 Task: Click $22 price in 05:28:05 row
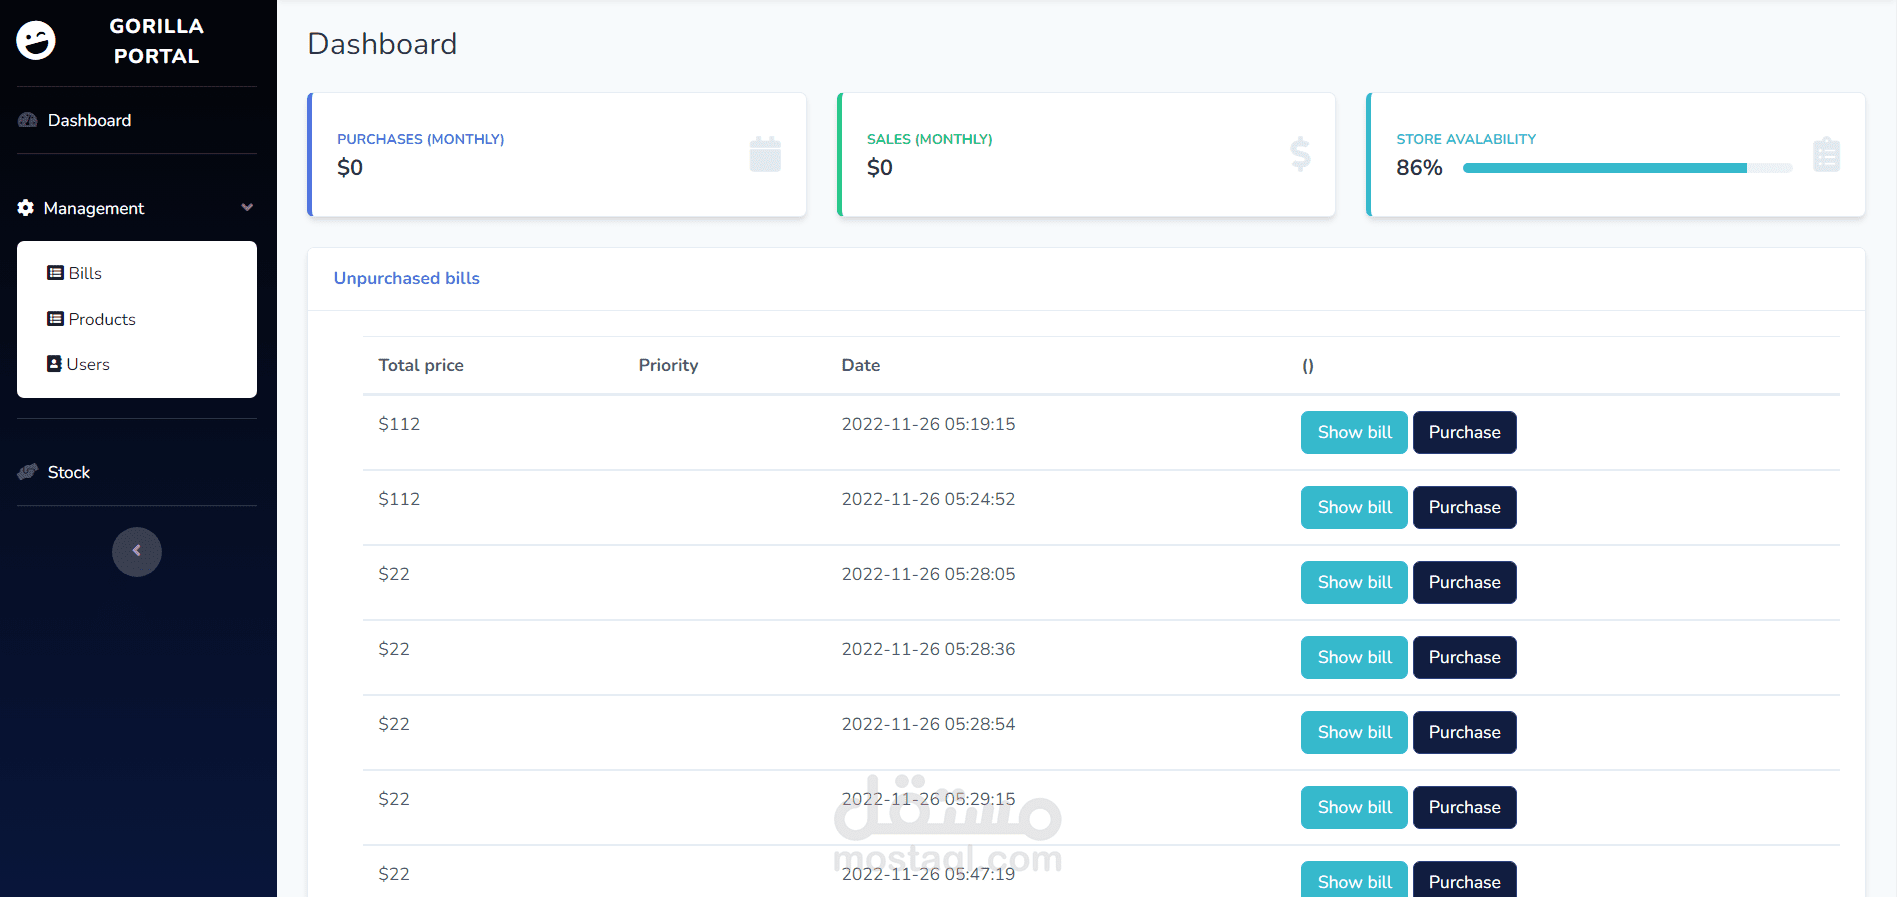(394, 574)
